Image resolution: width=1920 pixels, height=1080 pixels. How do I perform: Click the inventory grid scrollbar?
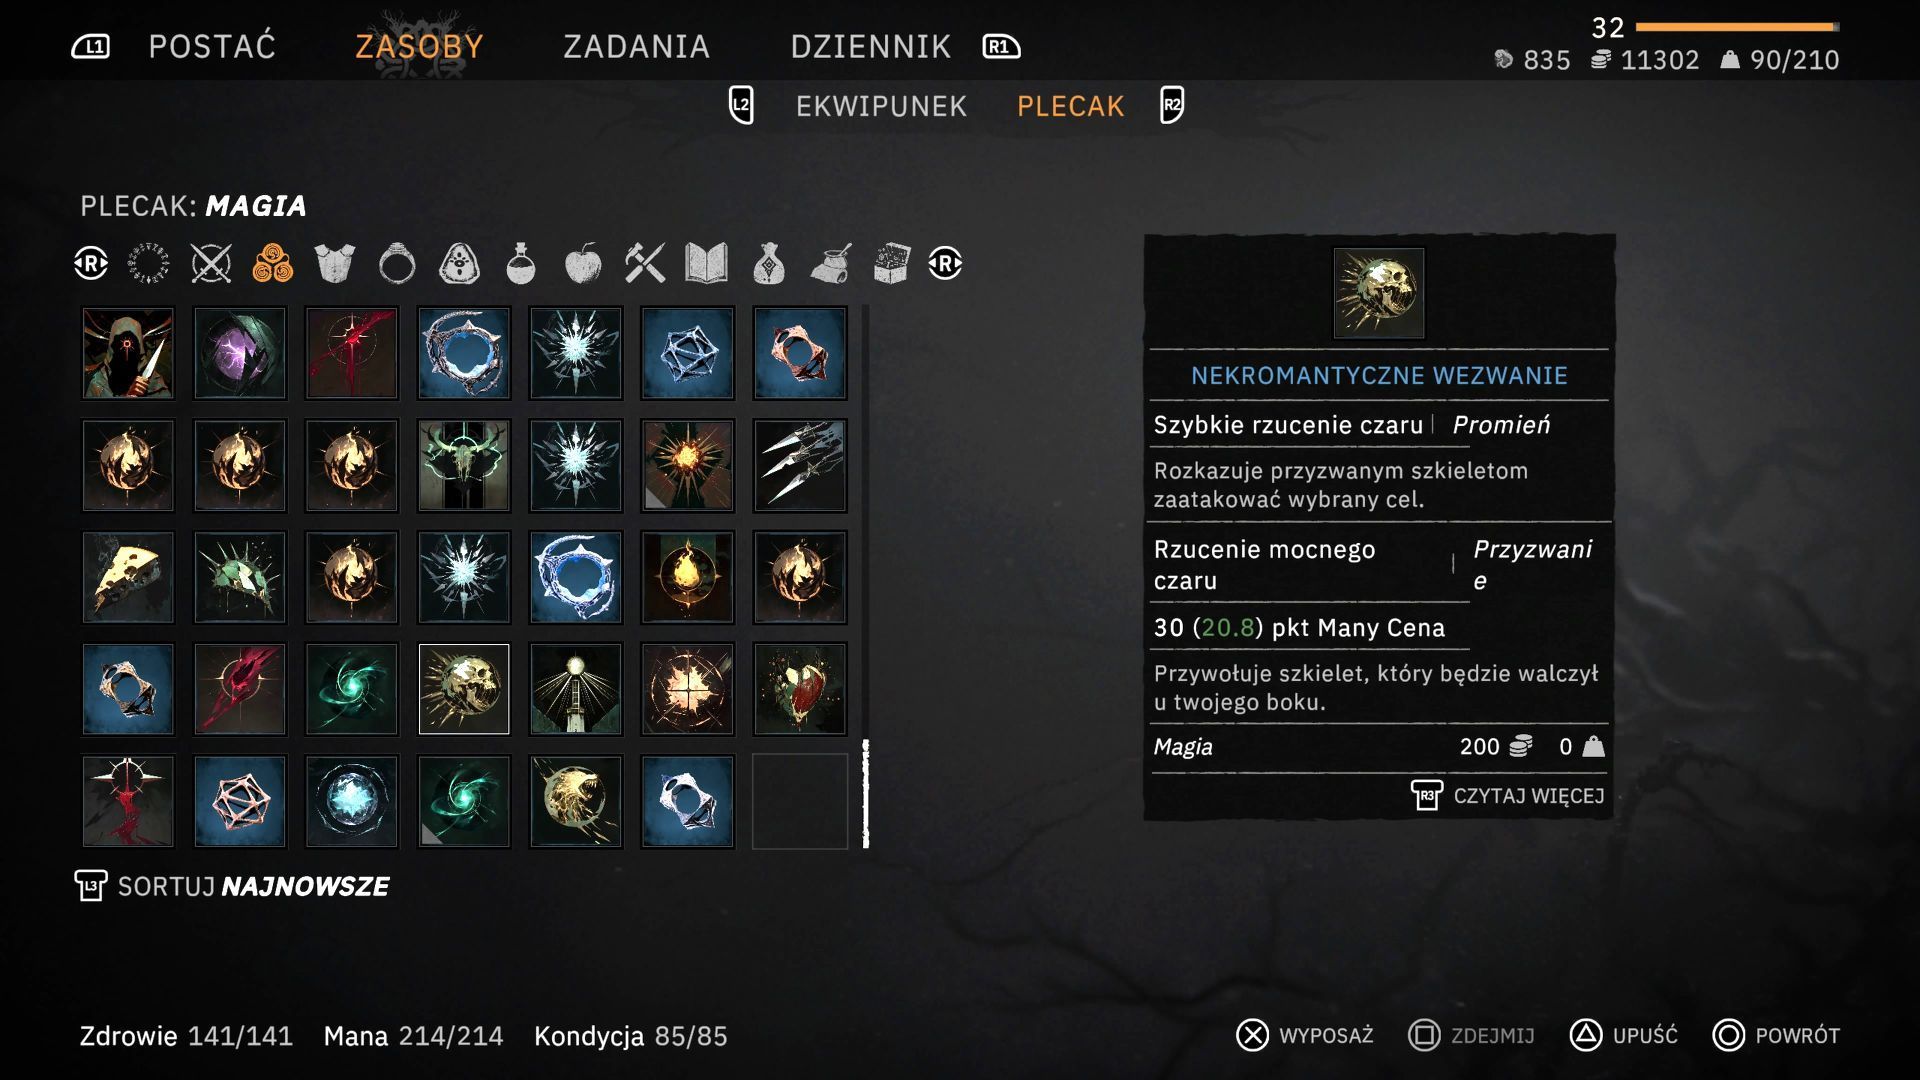(x=866, y=577)
